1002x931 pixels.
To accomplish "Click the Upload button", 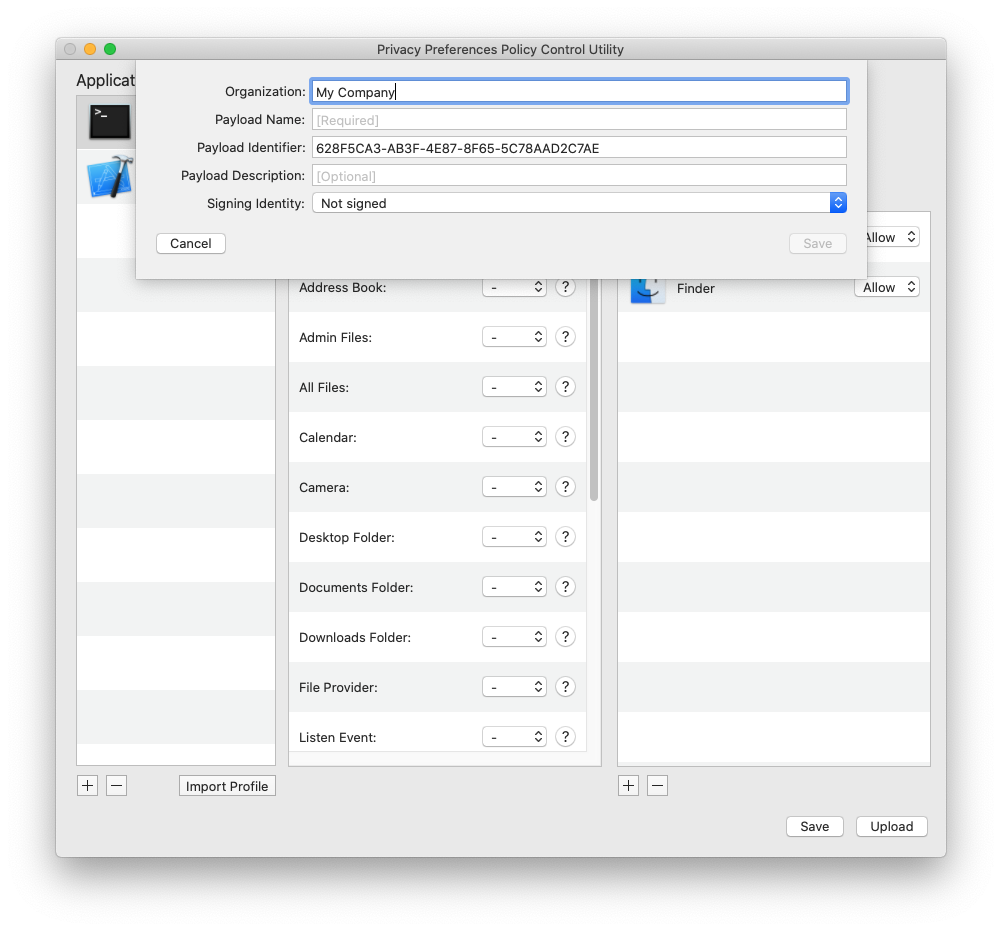I will tap(891, 826).
